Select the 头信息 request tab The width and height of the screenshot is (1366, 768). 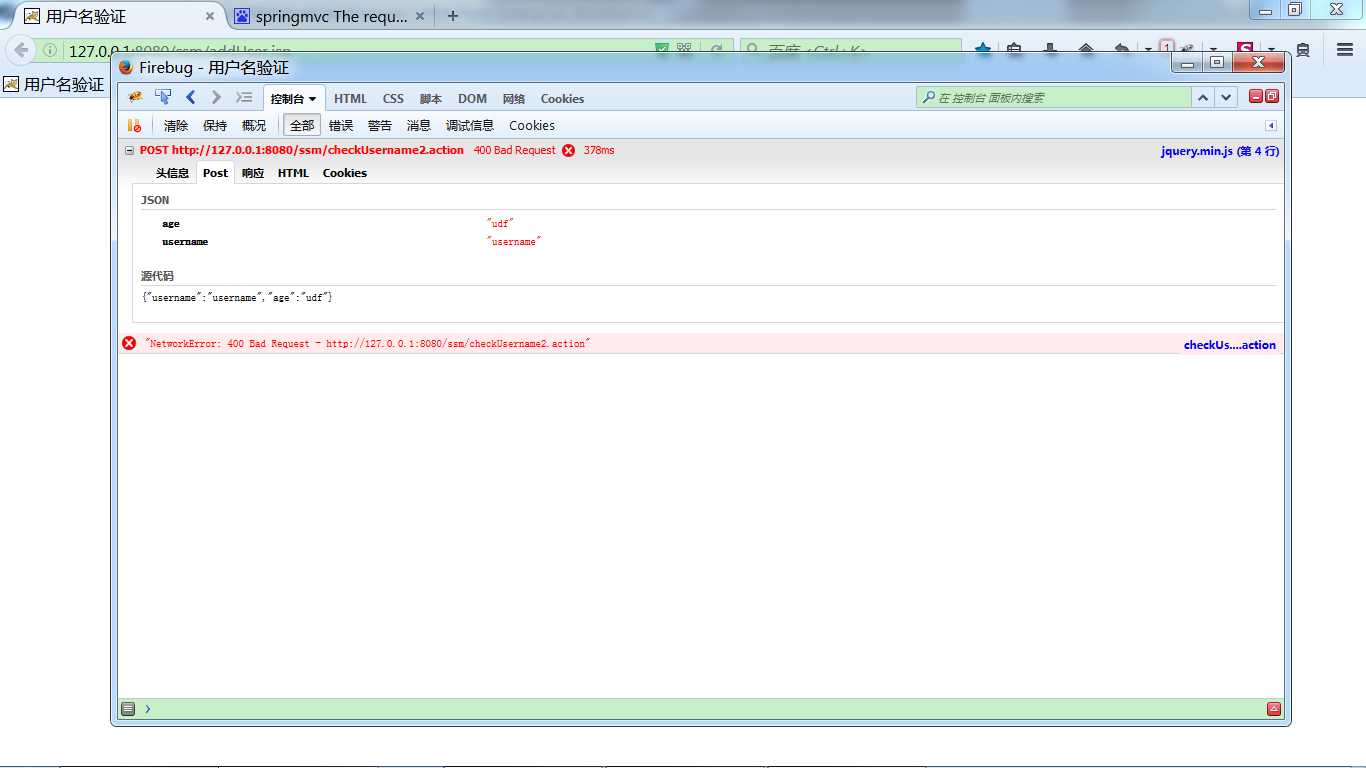pyautogui.click(x=172, y=173)
